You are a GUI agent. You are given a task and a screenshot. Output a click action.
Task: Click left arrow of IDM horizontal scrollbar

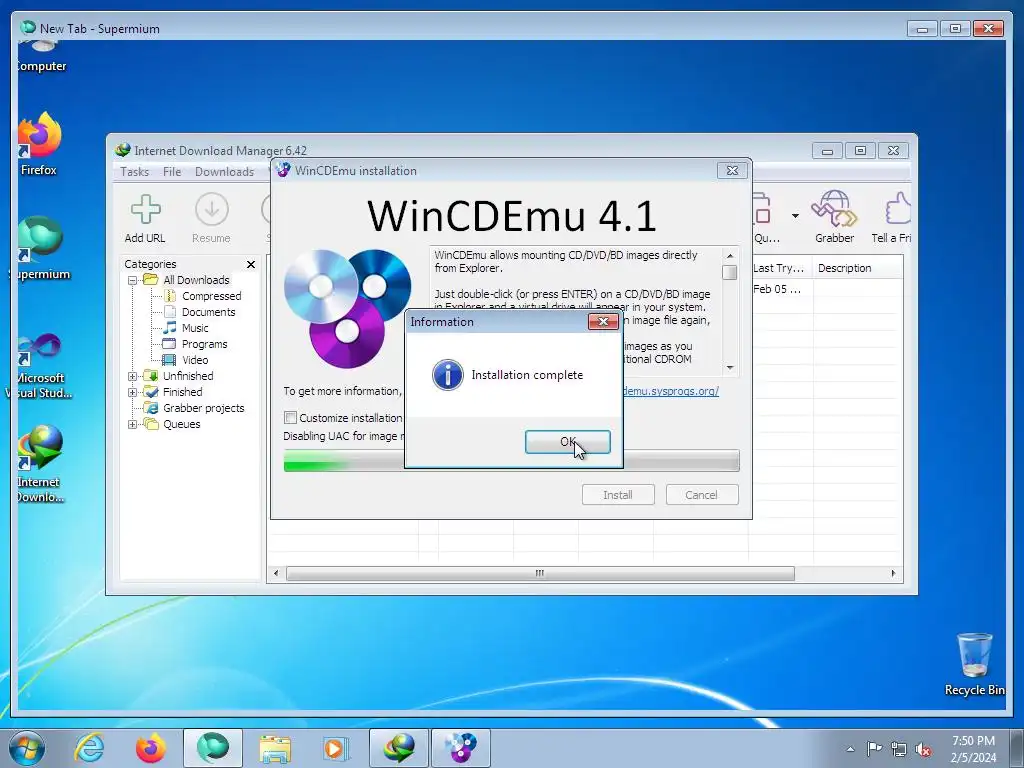[276, 573]
